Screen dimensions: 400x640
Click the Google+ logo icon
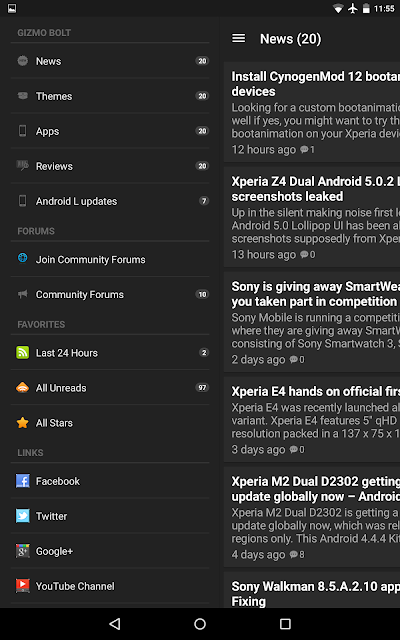coord(22,551)
